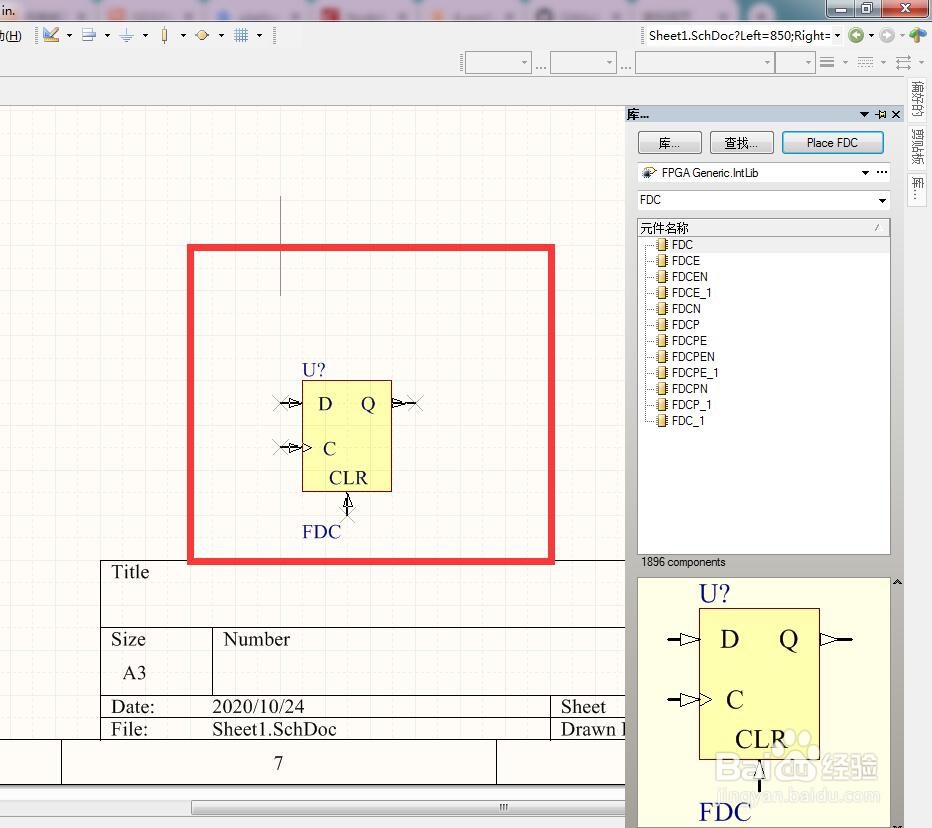Click the grey forward navigation arrow
This screenshot has width=932, height=828.
(887, 36)
